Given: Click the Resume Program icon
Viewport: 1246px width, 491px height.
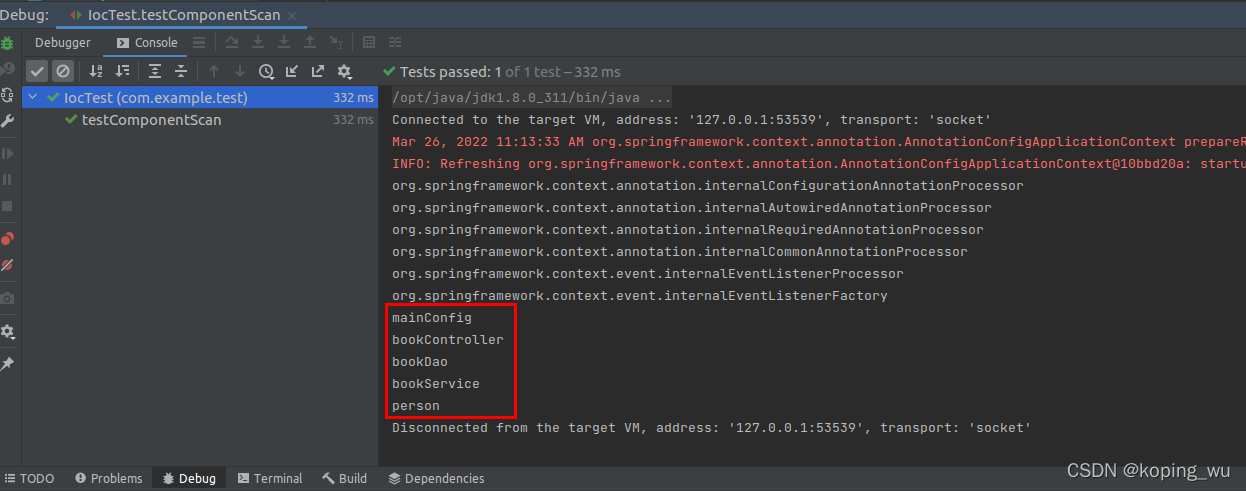Looking at the screenshot, I should [x=7, y=153].
